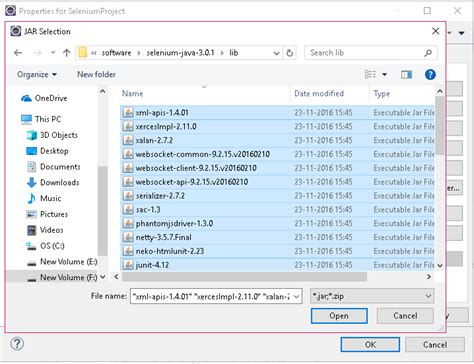Open Desktop in the navigation pane
Image resolution: width=474 pixels, height=364 pixels.
47,151
